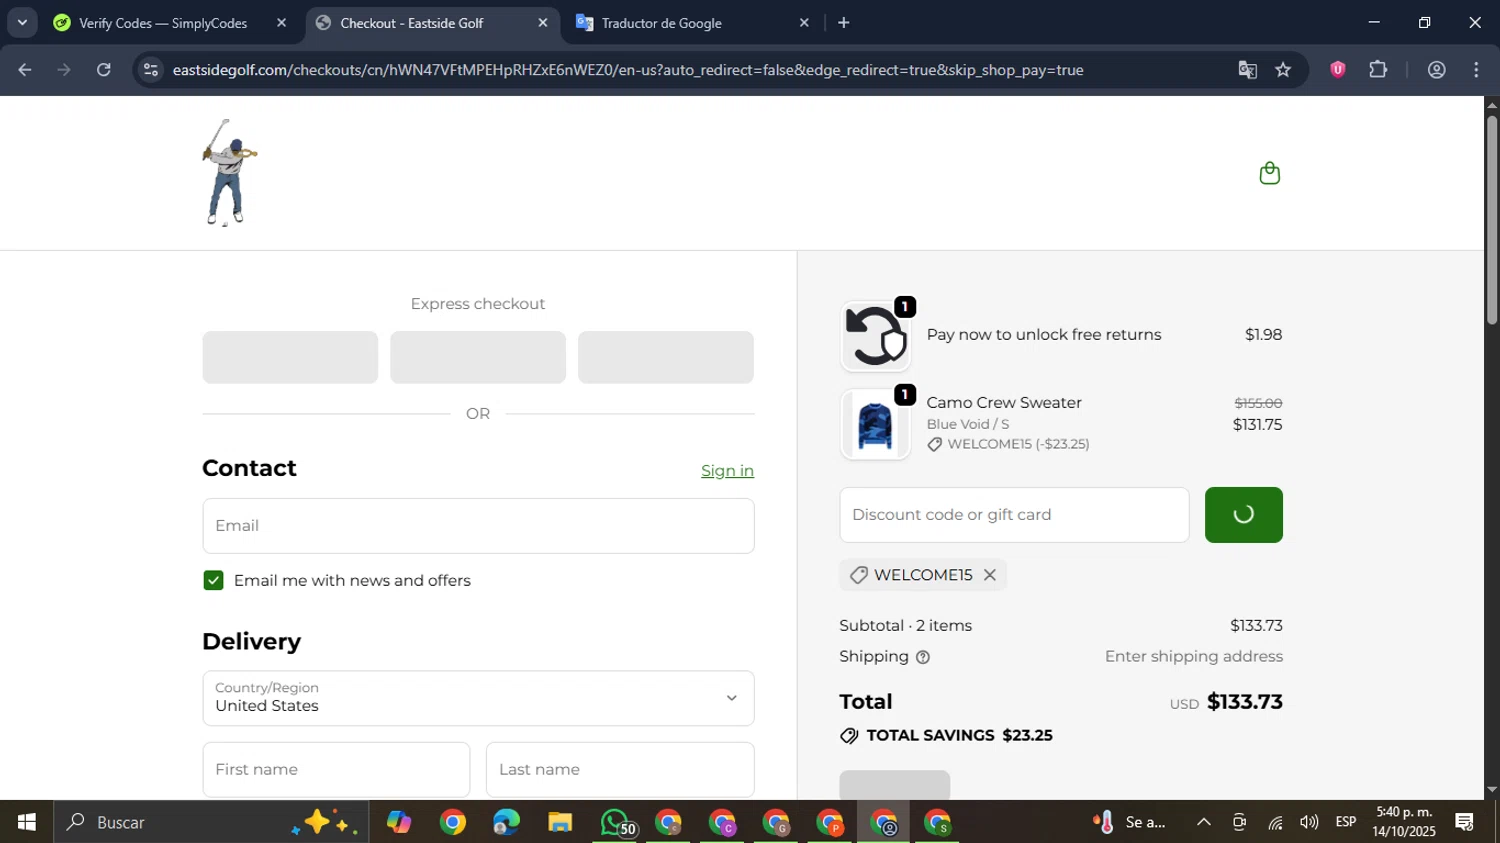
Task: Click the page vertical scrollbar thumb
Action: coord(1492,220)
